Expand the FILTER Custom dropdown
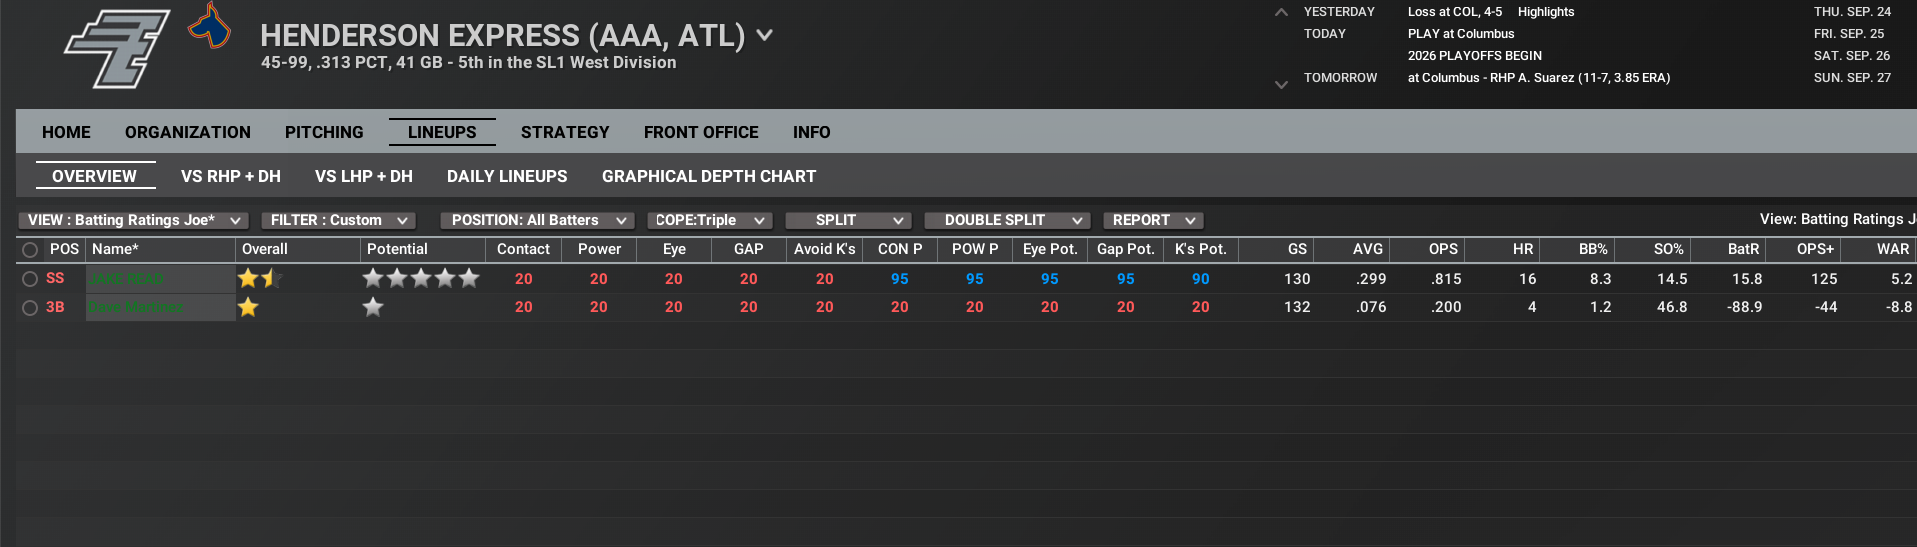The image size is (1917, 547). pyautogui.click(x=338, y=220)
